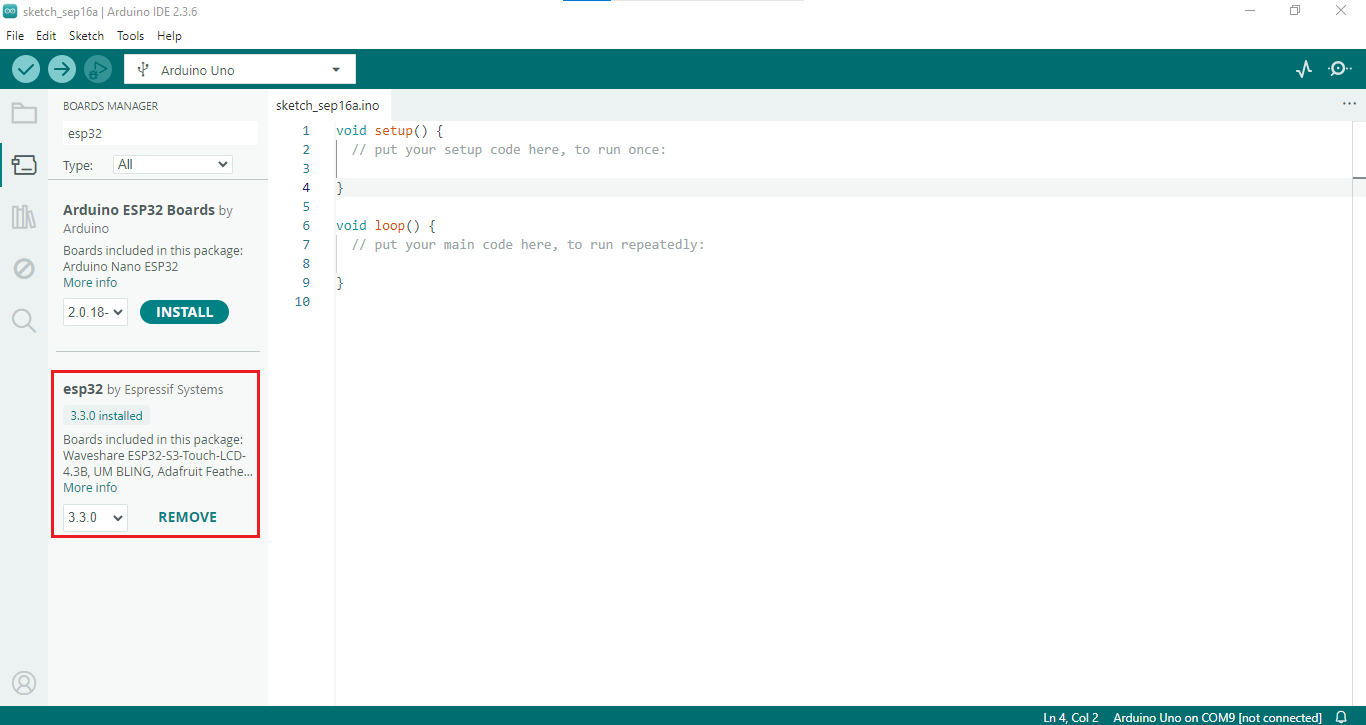Click the Ln 4, Col 2 cursor position
This screenshot has height=725, width=1366.
click(x=1071, y=717)
